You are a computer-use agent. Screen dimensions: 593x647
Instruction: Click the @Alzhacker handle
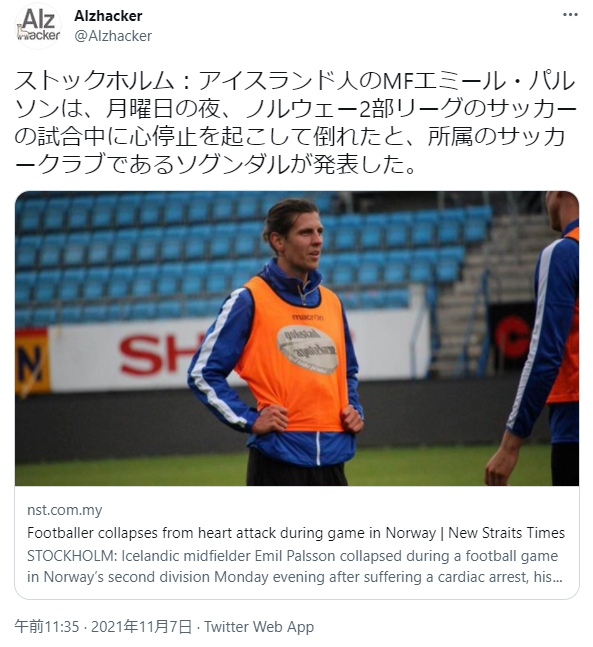(113, 36)
